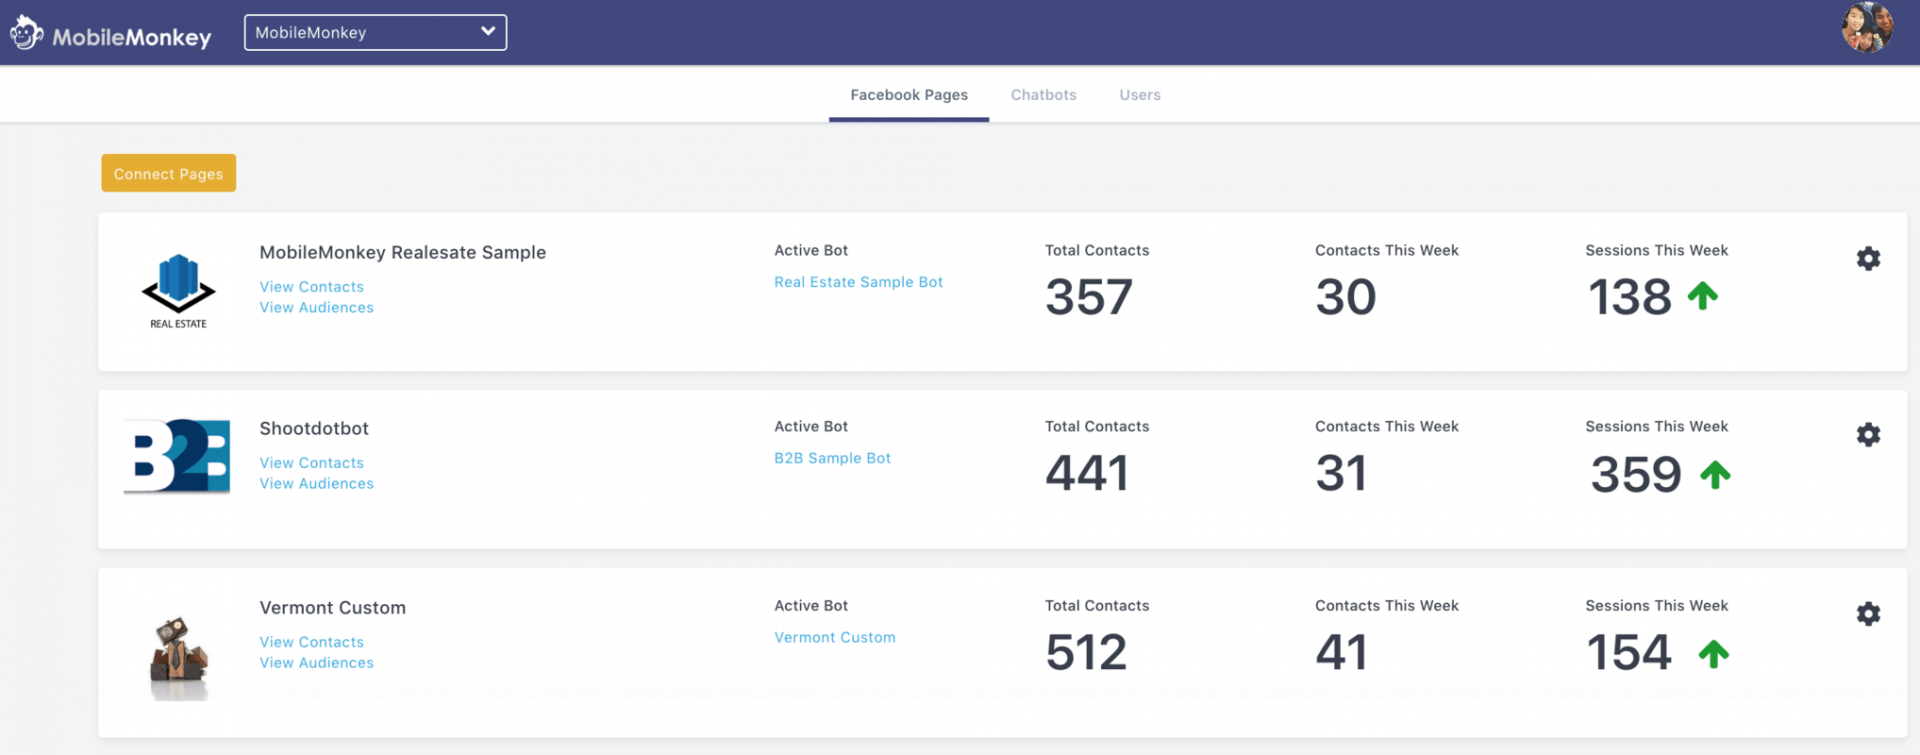The height and width of the screenshot is (755, 1920).
Task: Click Contacts This Week label in Shootdotbot row
Action: click(1386, 426)
